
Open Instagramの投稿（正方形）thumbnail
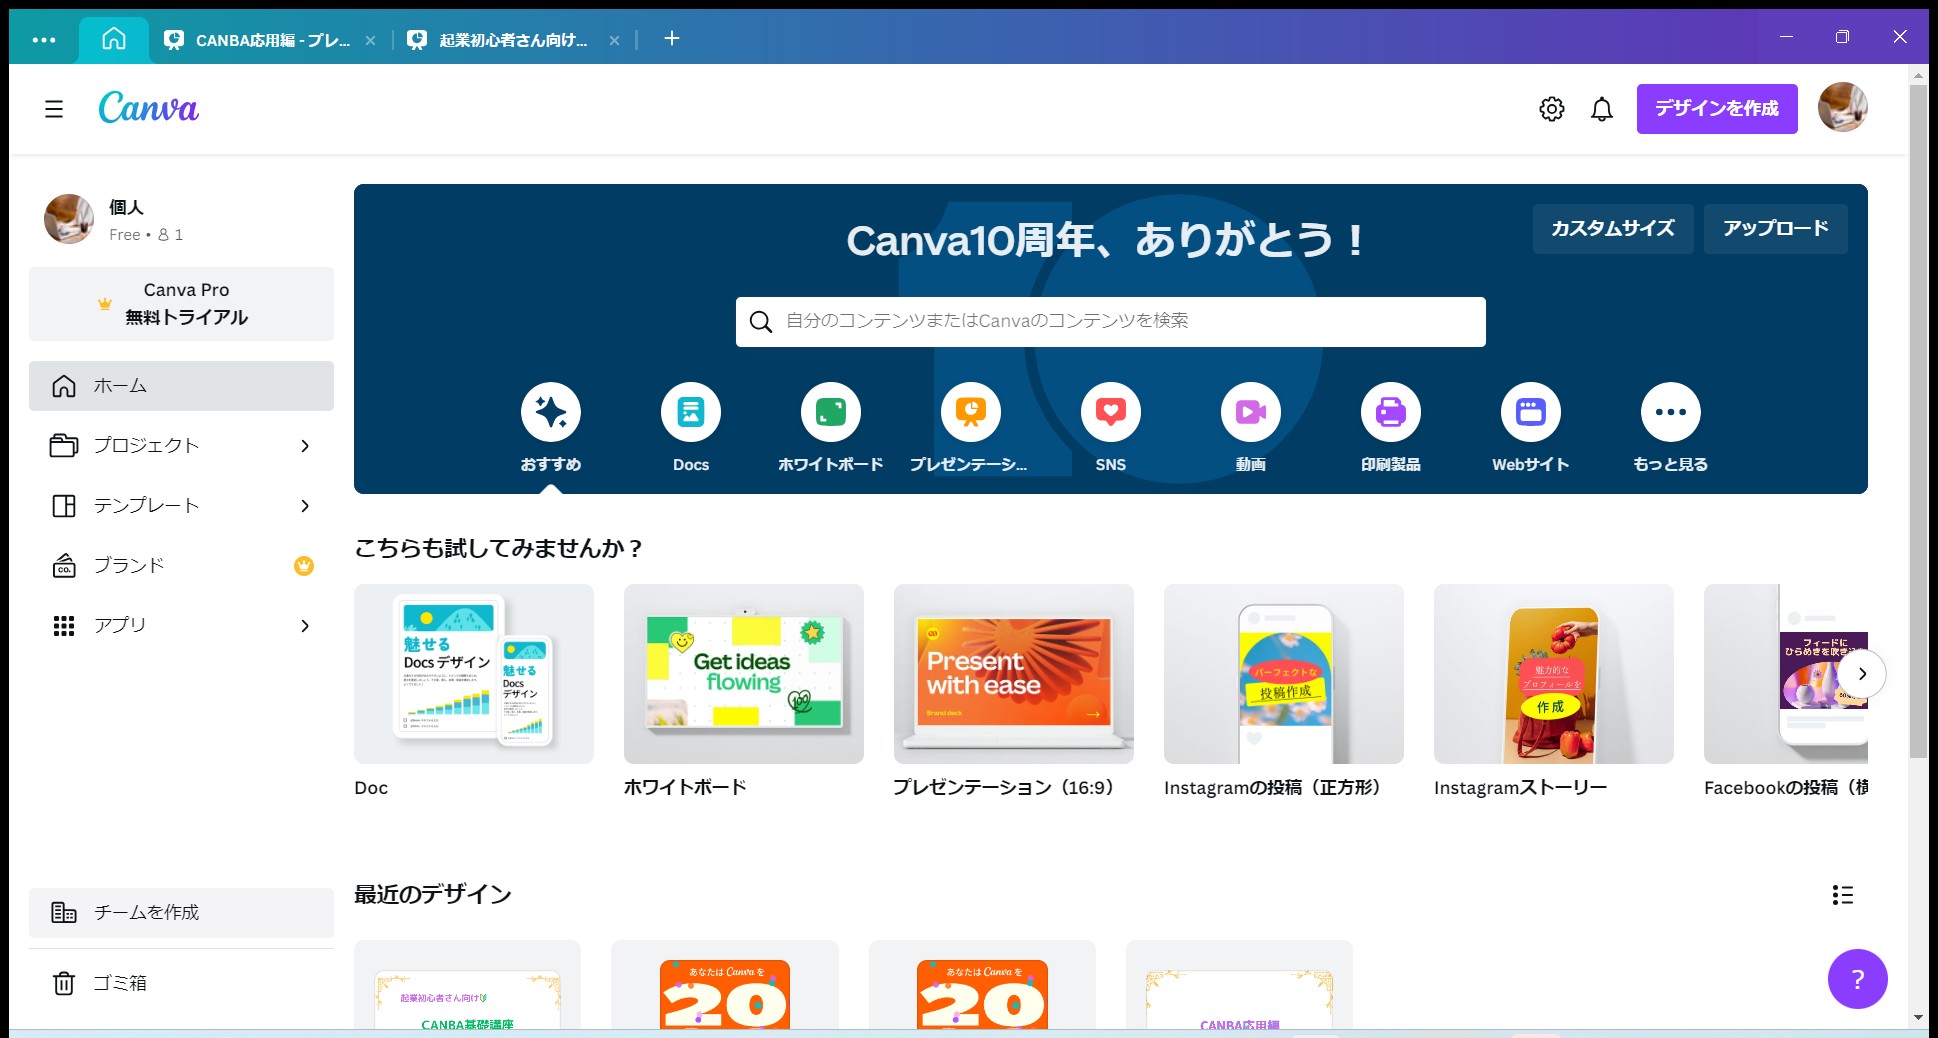[x=1284, y=674]
